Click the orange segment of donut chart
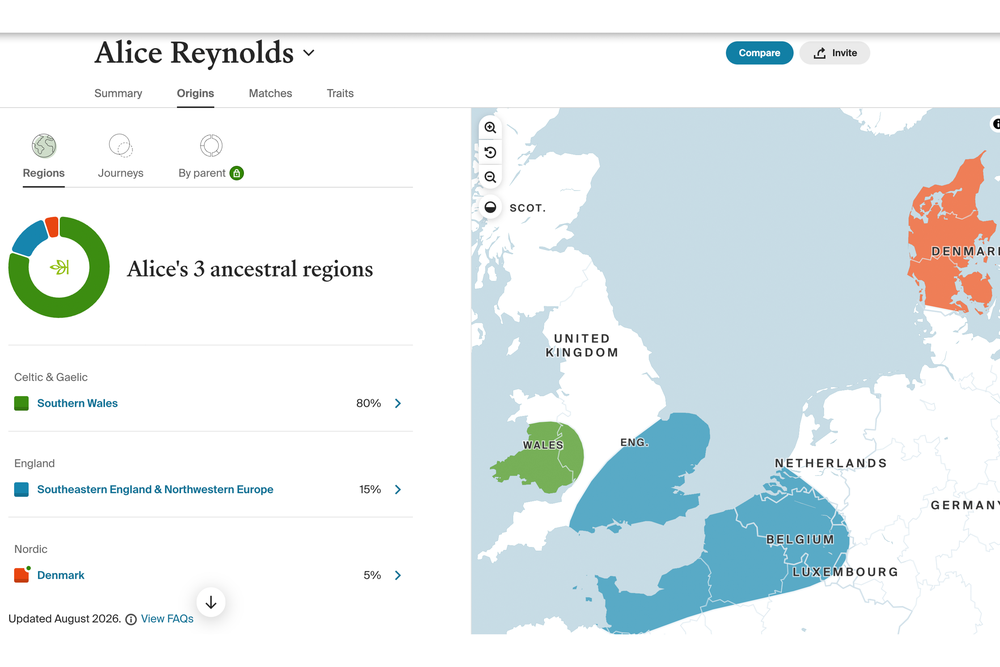The height and width of the screenshot is (667, 1000). coord(52,226)
